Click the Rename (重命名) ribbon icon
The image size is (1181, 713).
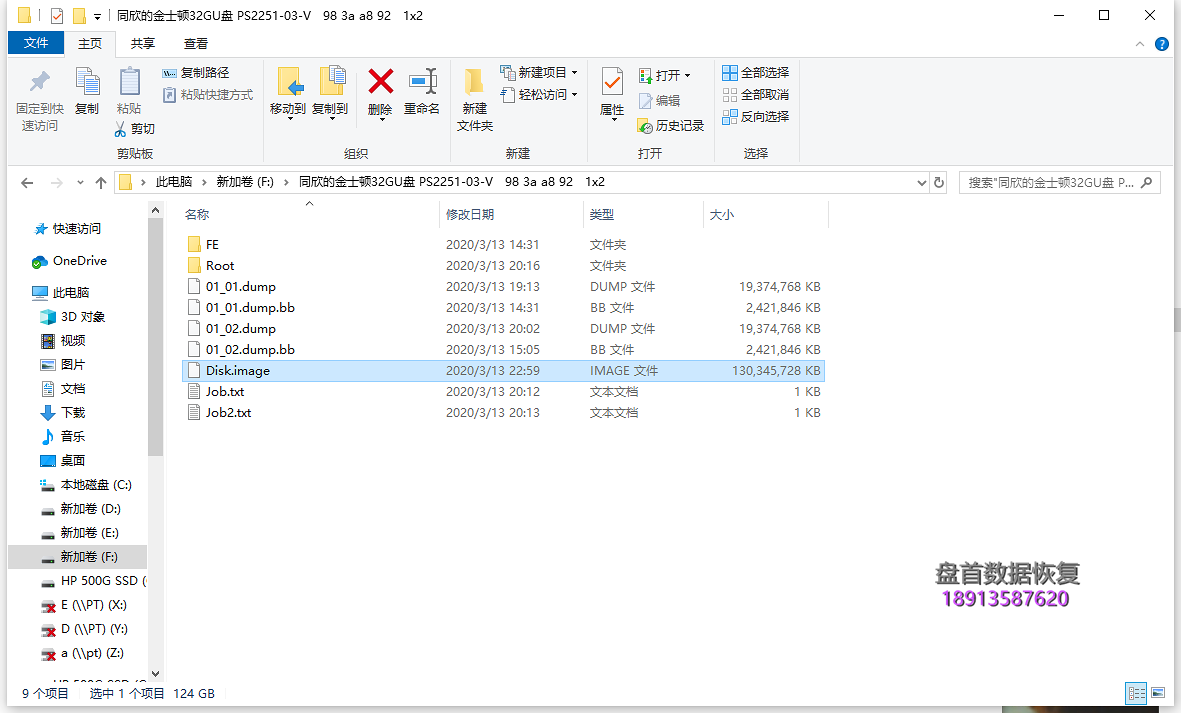(422, 82)
